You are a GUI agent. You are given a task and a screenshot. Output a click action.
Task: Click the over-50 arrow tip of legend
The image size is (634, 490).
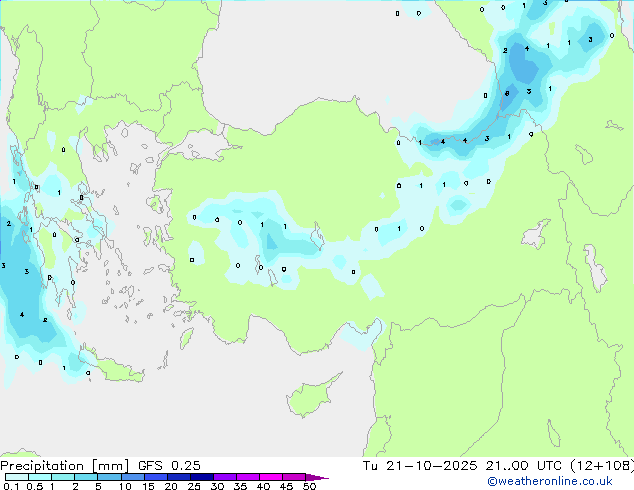point(317,477)
